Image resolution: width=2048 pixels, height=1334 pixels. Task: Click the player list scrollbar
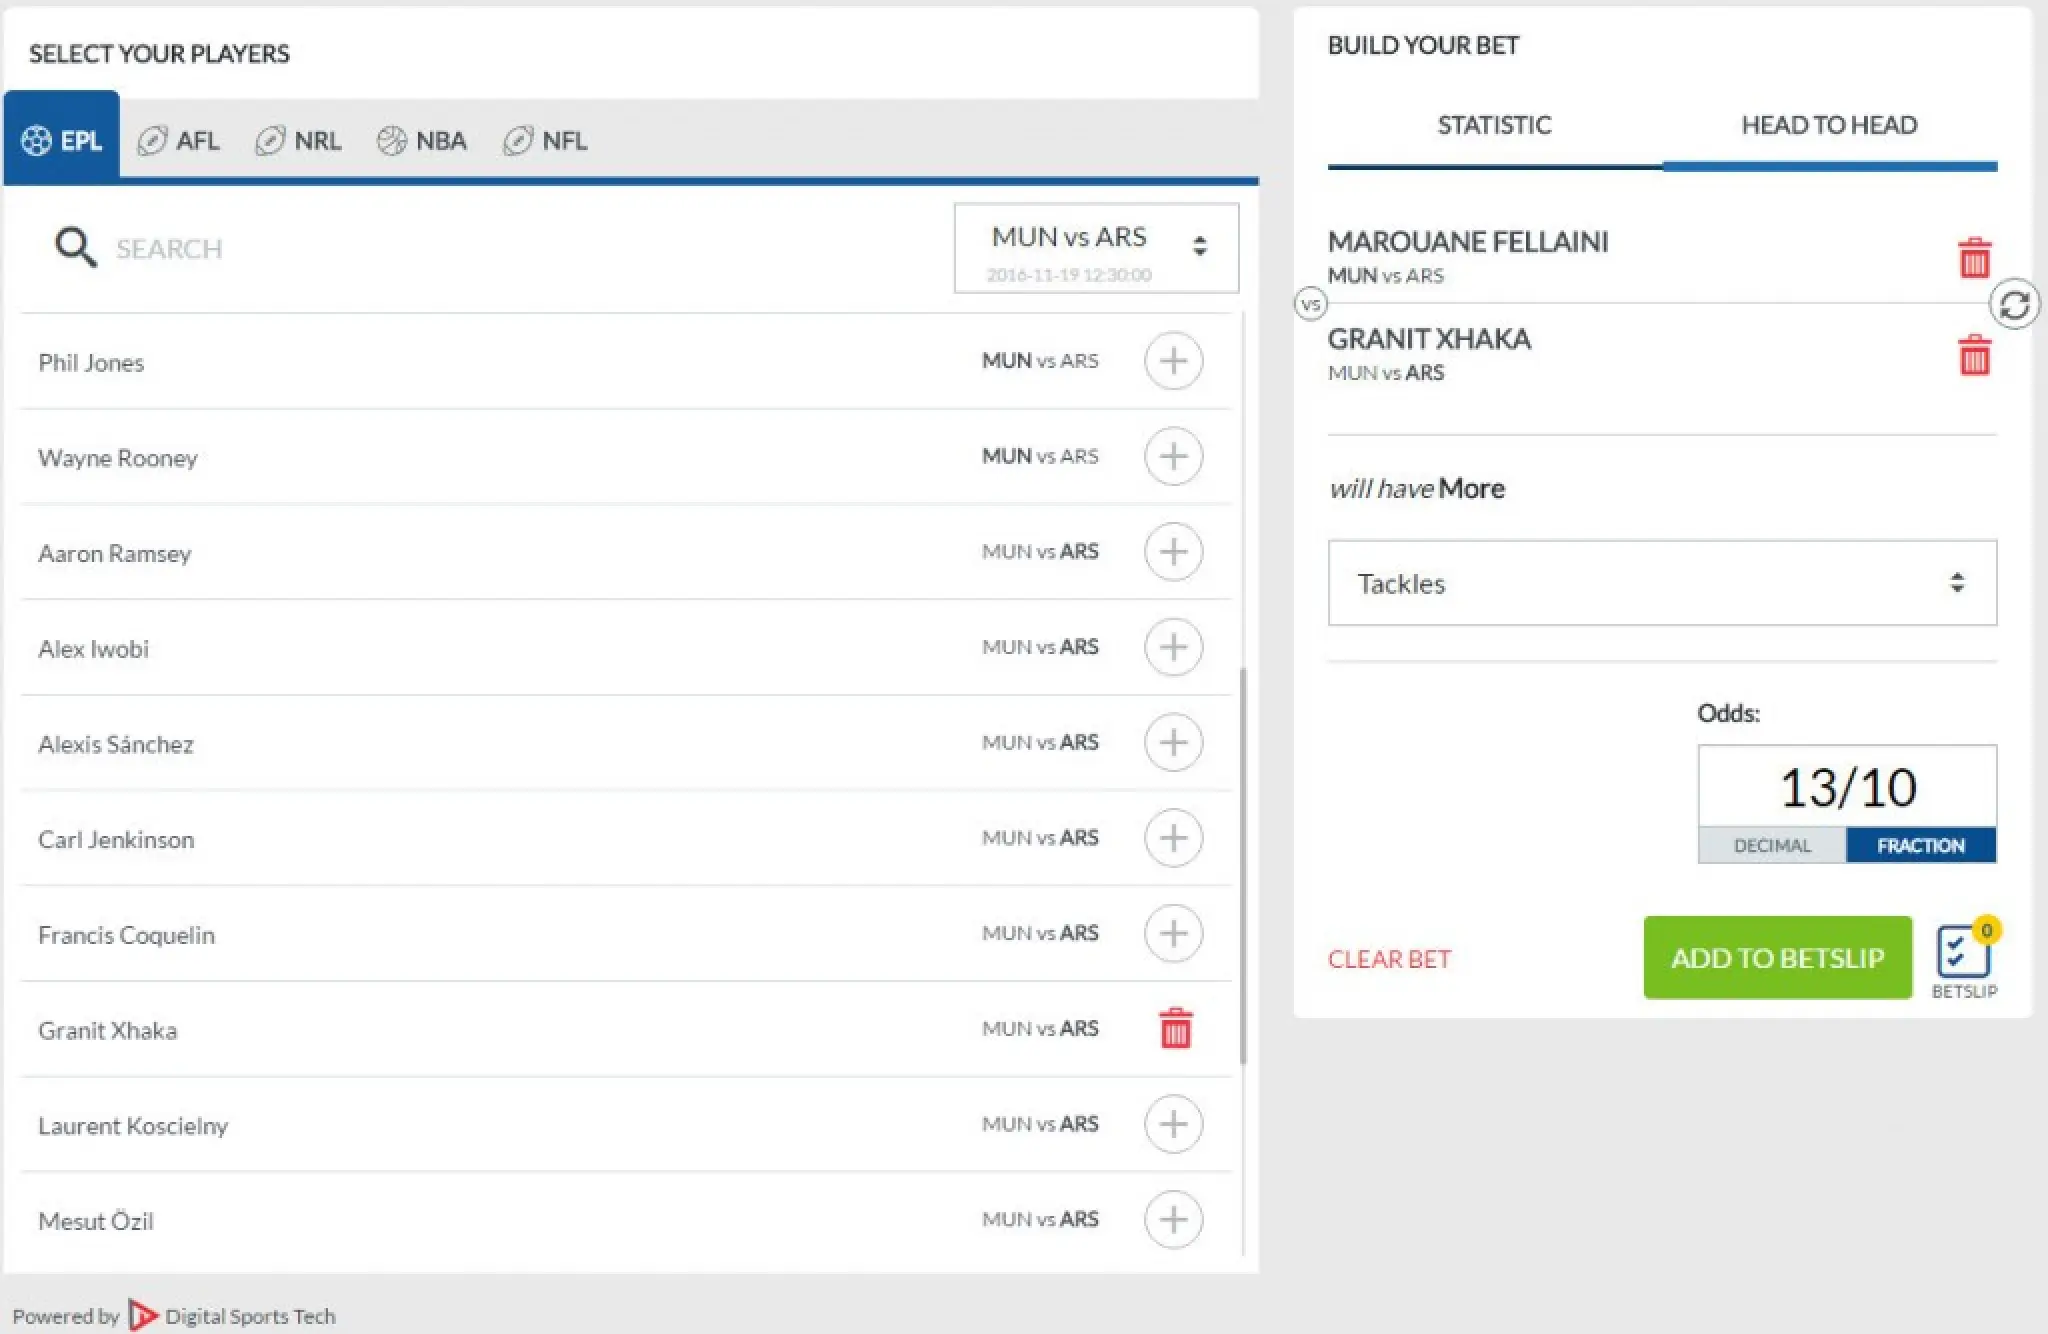tap(1243, 865)
